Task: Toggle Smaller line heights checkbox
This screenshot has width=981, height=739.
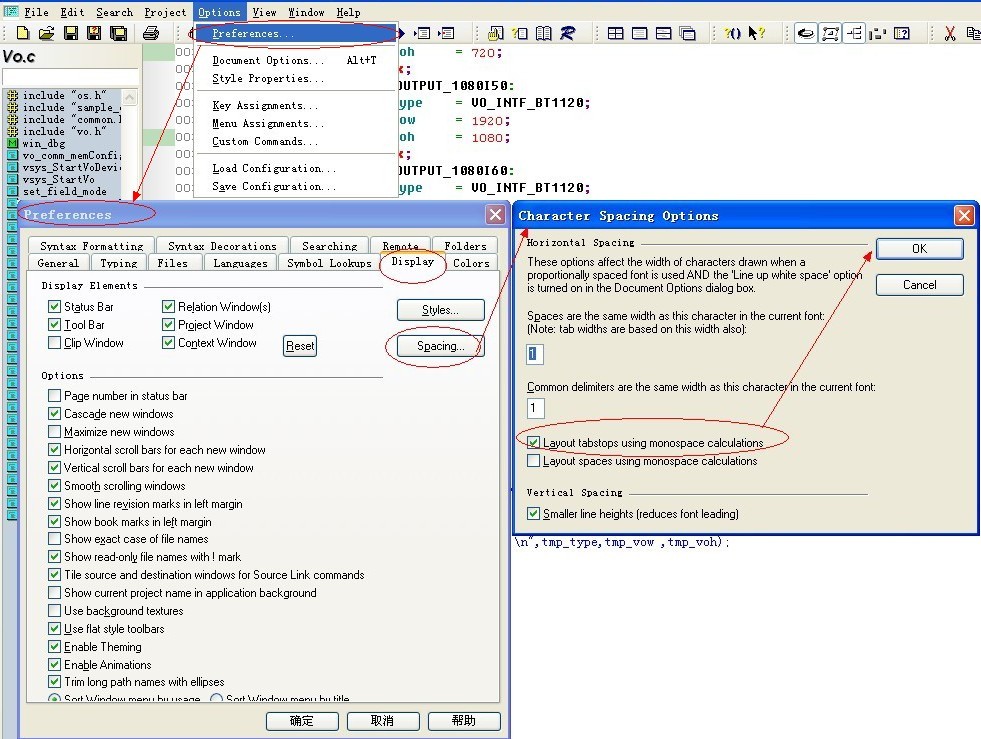Action: 534,514
